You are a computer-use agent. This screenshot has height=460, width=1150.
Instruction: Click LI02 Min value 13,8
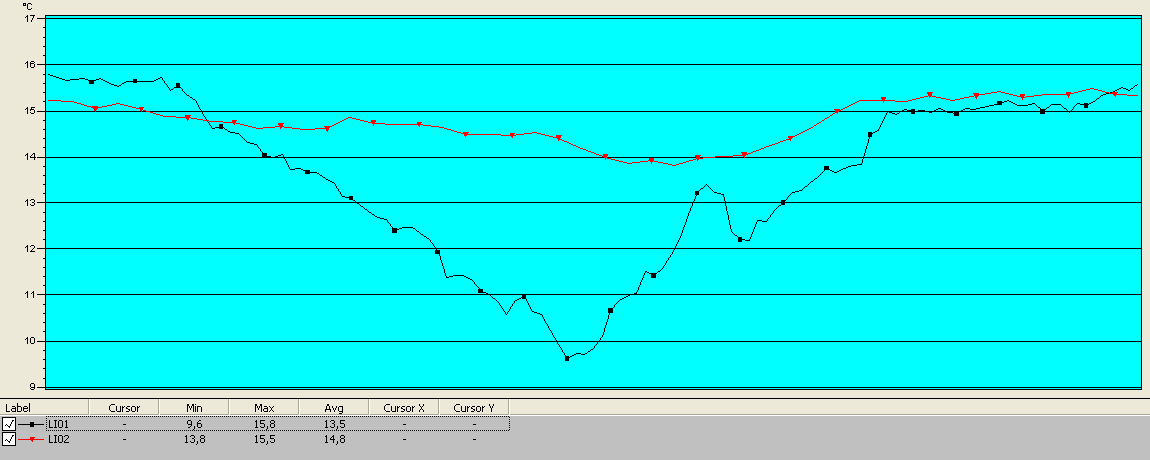(x=194, y=439)
